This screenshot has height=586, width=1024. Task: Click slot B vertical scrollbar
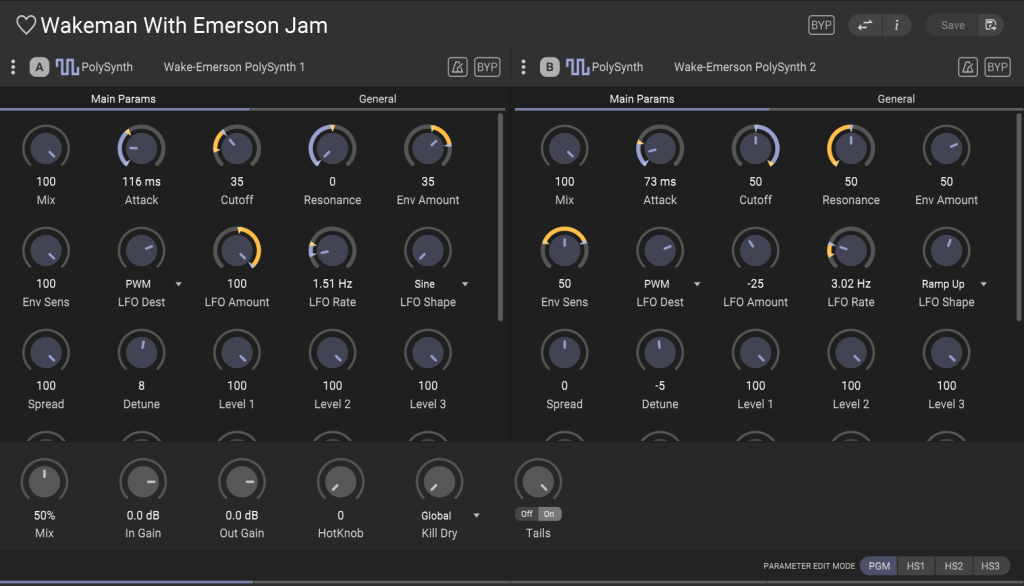point(1018,217)
